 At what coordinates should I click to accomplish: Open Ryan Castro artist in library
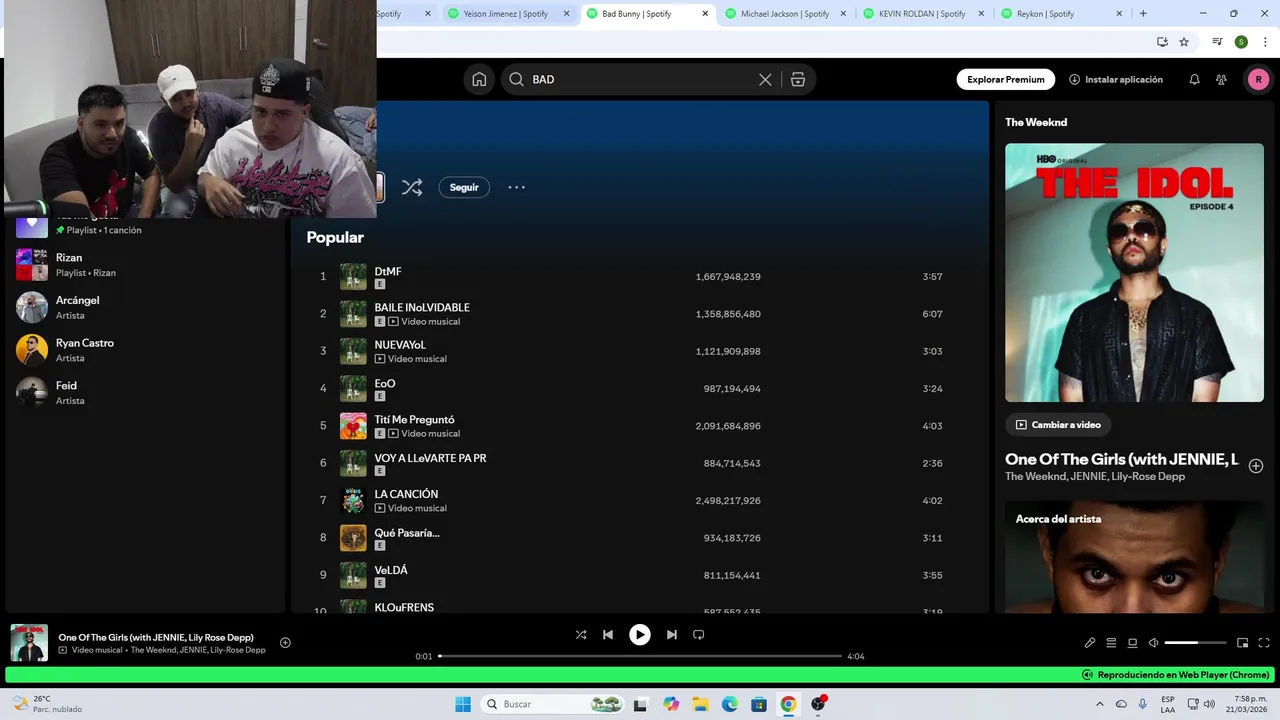145,350
